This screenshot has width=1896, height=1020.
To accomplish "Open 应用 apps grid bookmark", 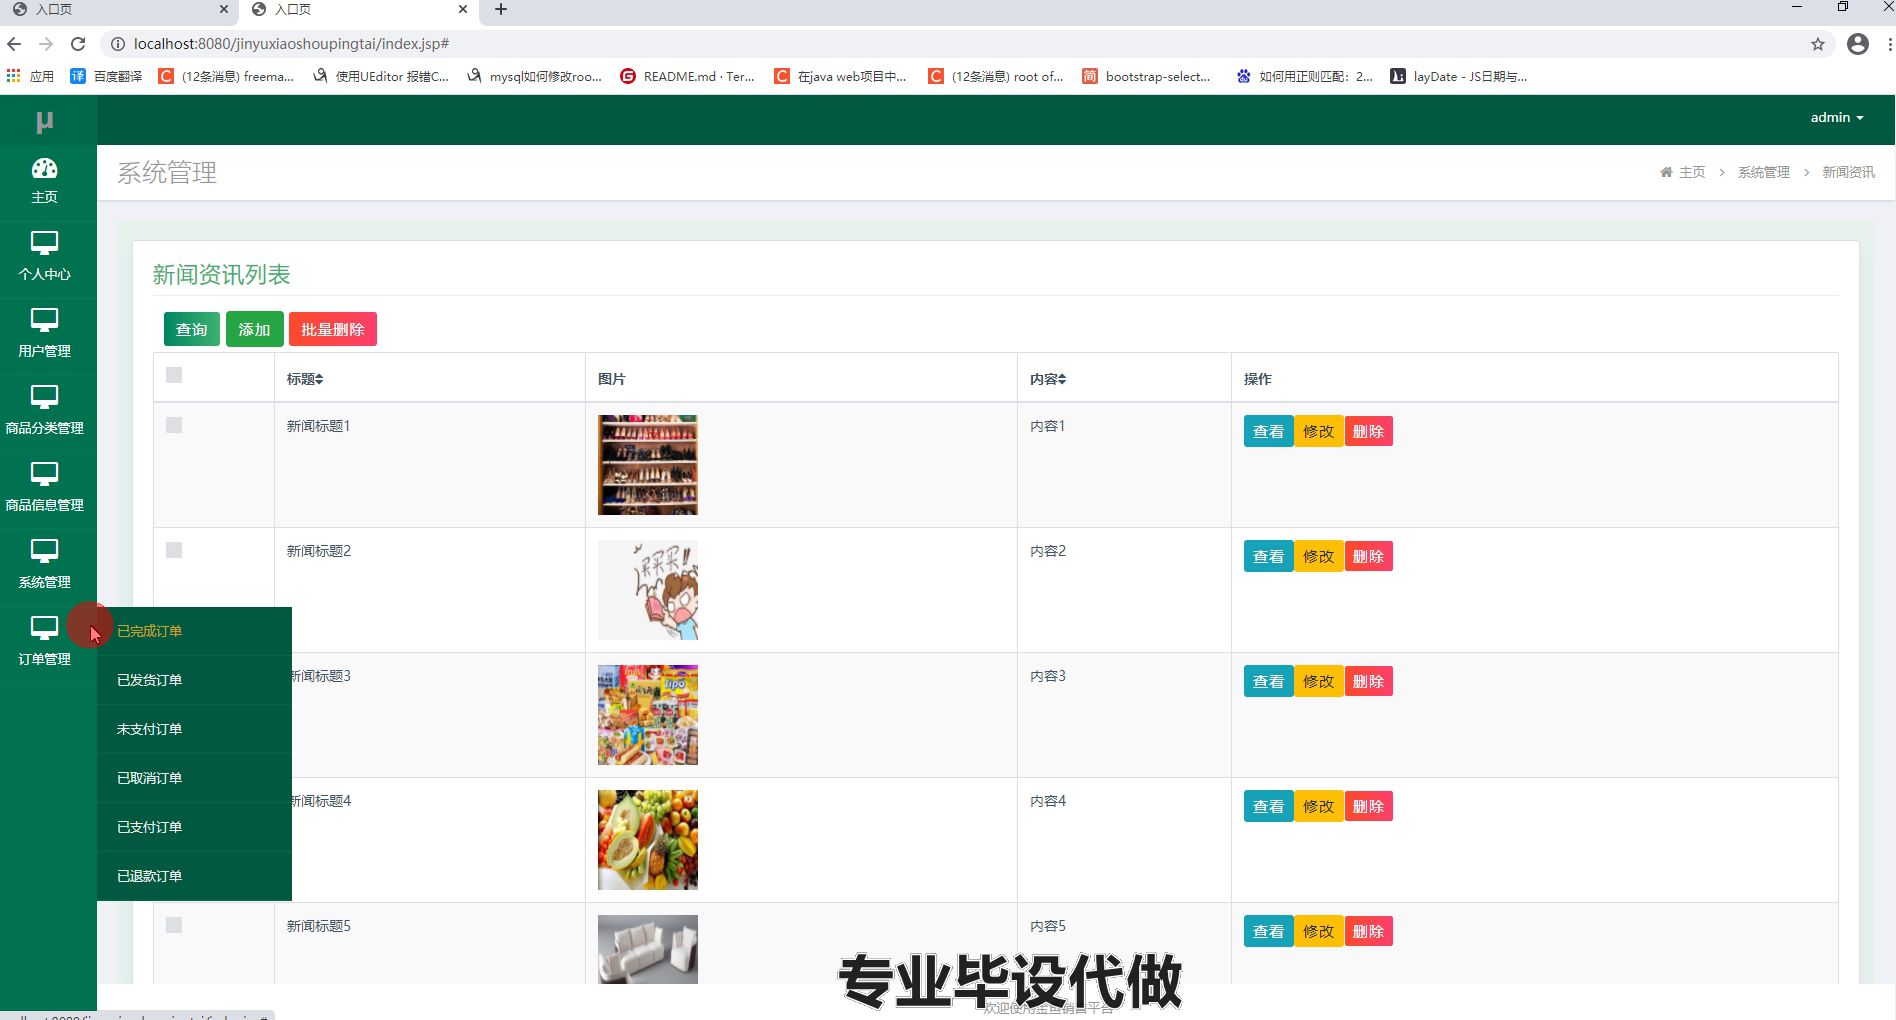I will [30, 76].
